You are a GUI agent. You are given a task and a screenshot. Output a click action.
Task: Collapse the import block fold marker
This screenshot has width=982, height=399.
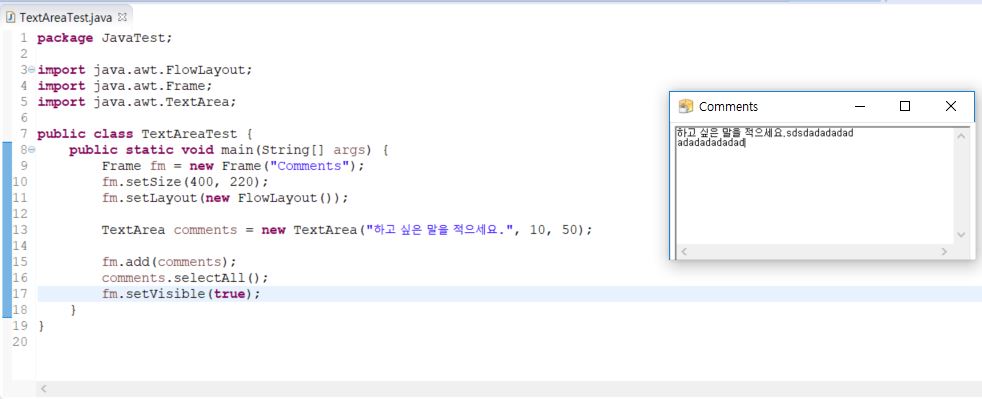coord(31,70)
